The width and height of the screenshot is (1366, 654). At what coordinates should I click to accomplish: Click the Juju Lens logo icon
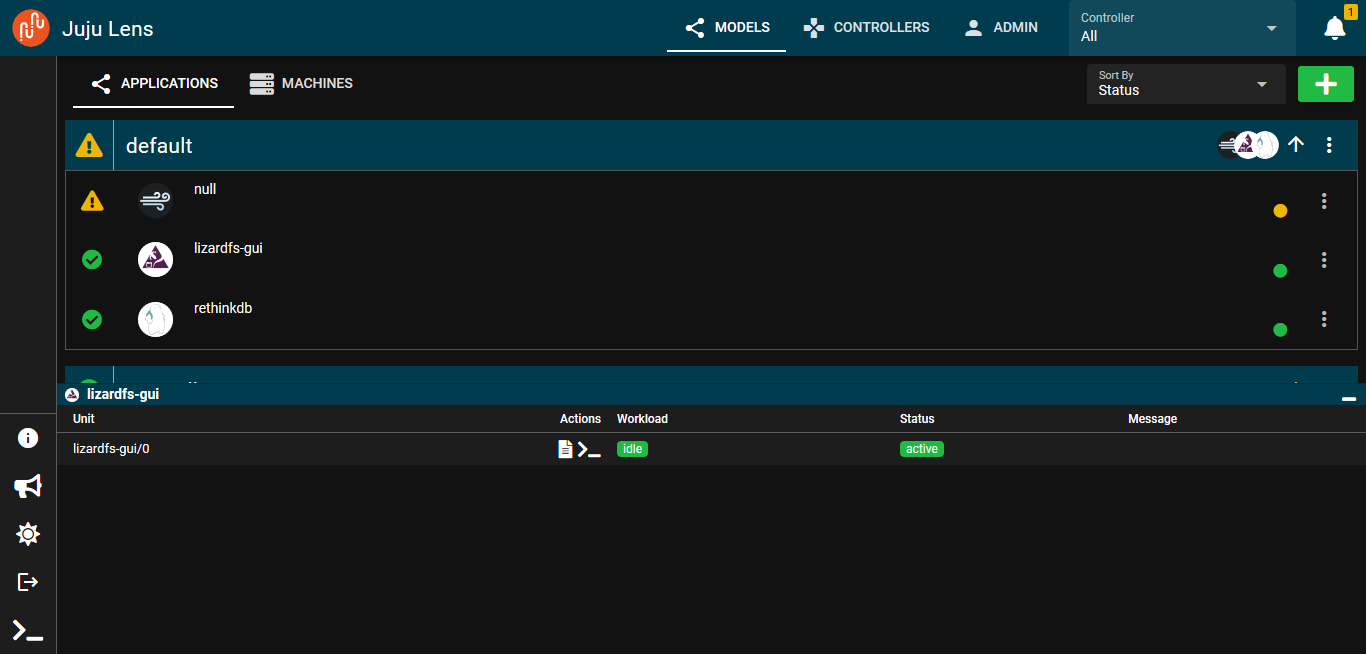click(31, 28)
